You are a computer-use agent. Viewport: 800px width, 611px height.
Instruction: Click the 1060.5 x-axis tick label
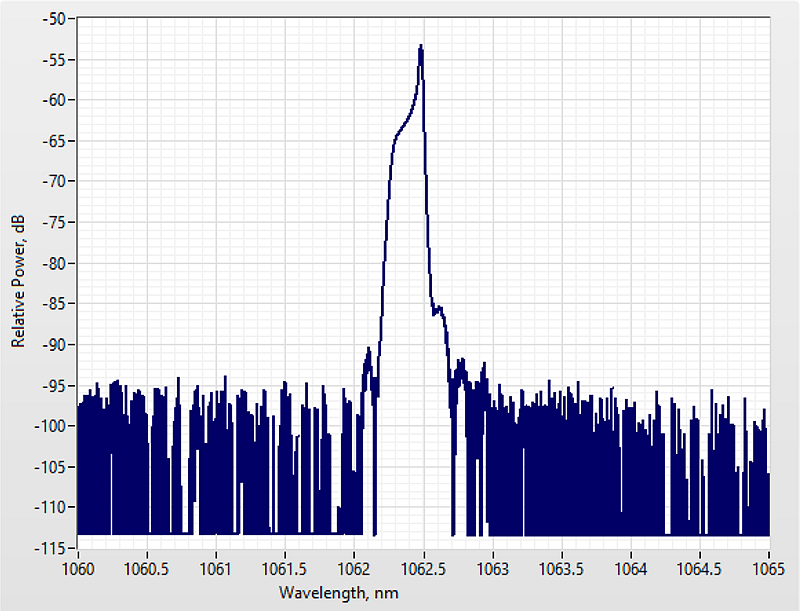pyautogui.click(x=146, y=568)
